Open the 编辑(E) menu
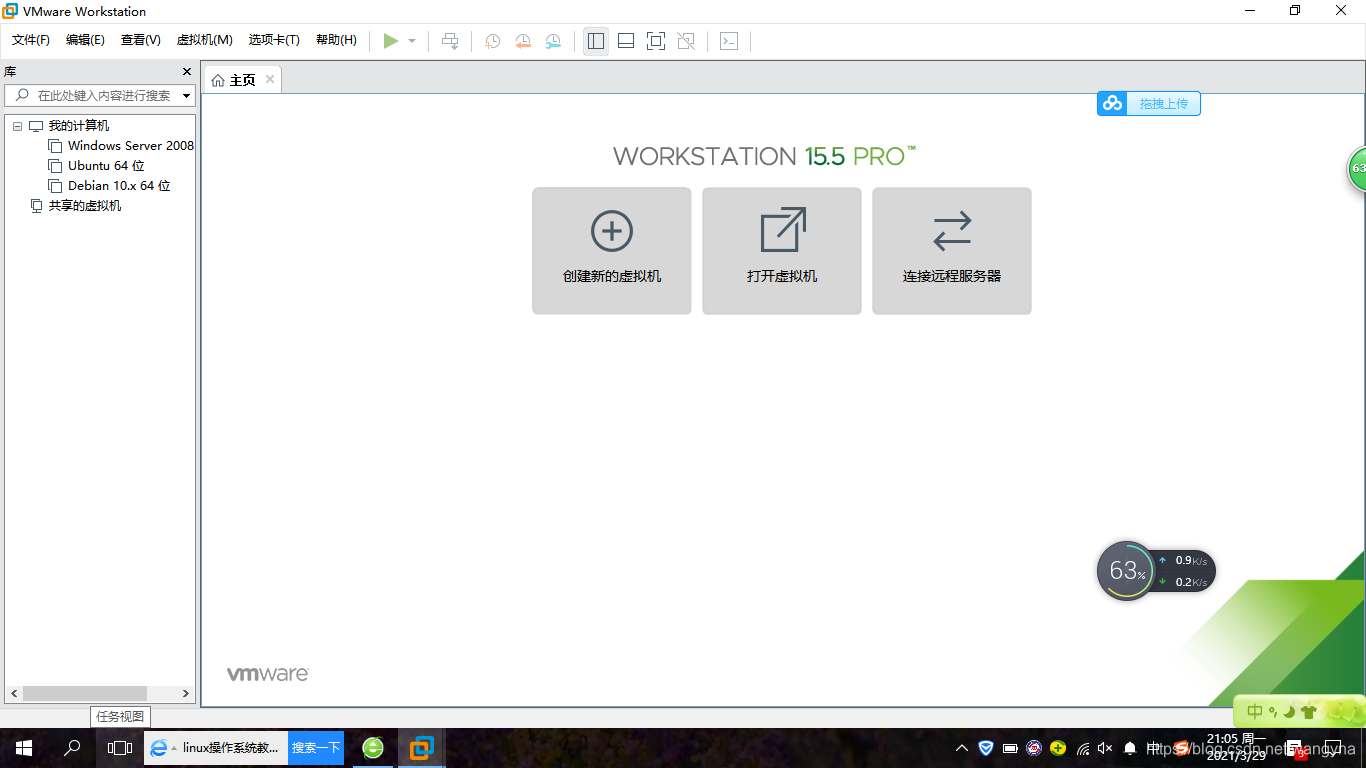The height and width of the screenshot is (768, 1366). point(85,40)
